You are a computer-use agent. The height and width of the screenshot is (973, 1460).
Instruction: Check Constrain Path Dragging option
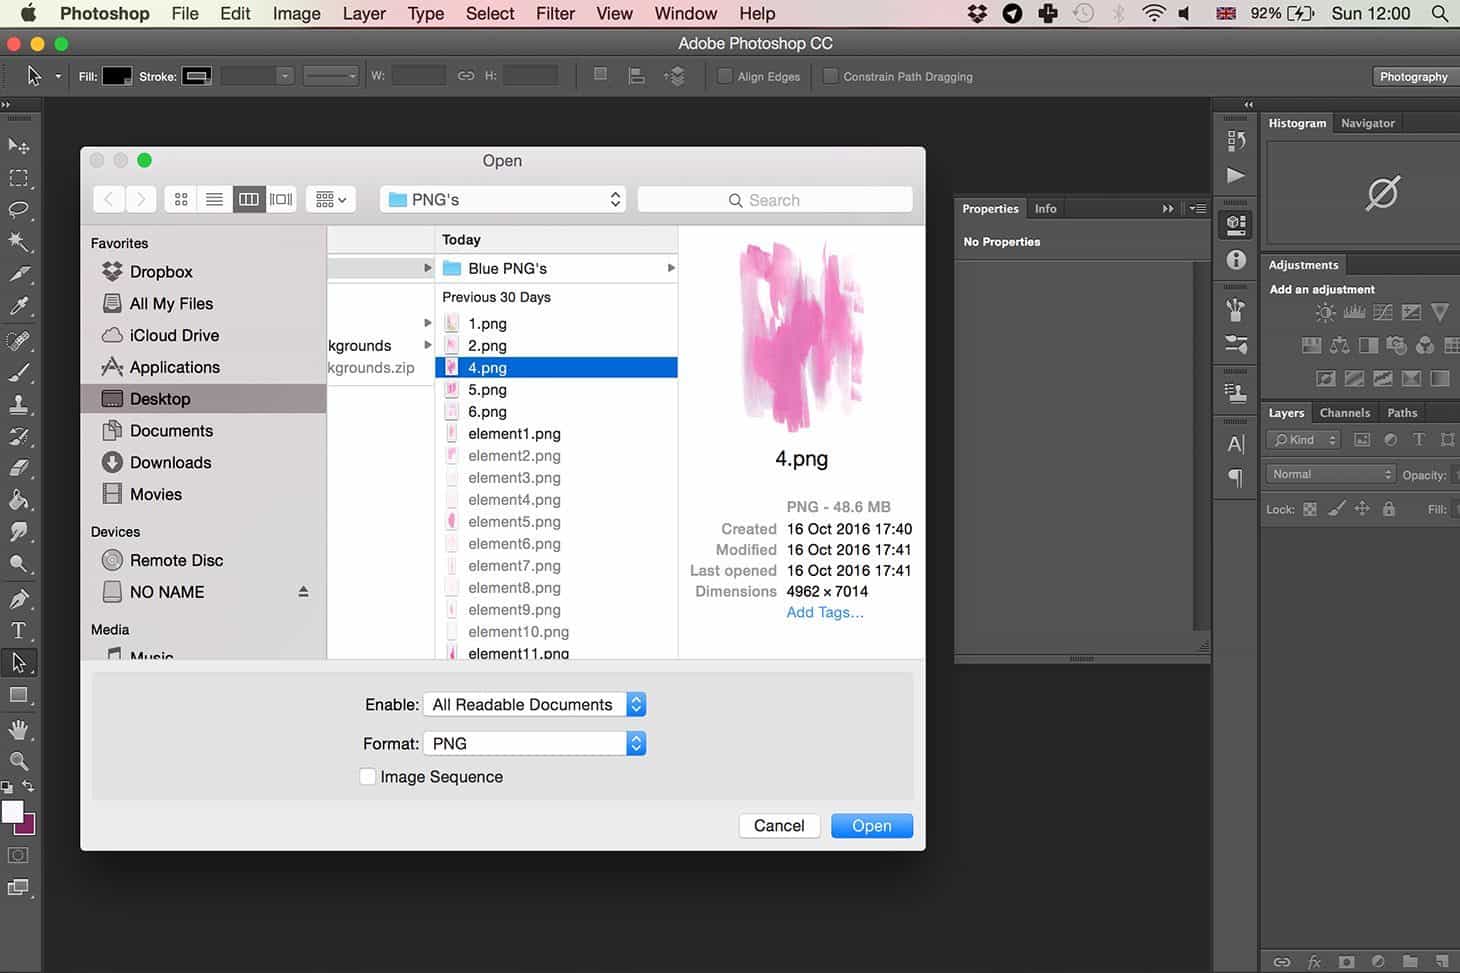tap(830, 76)
